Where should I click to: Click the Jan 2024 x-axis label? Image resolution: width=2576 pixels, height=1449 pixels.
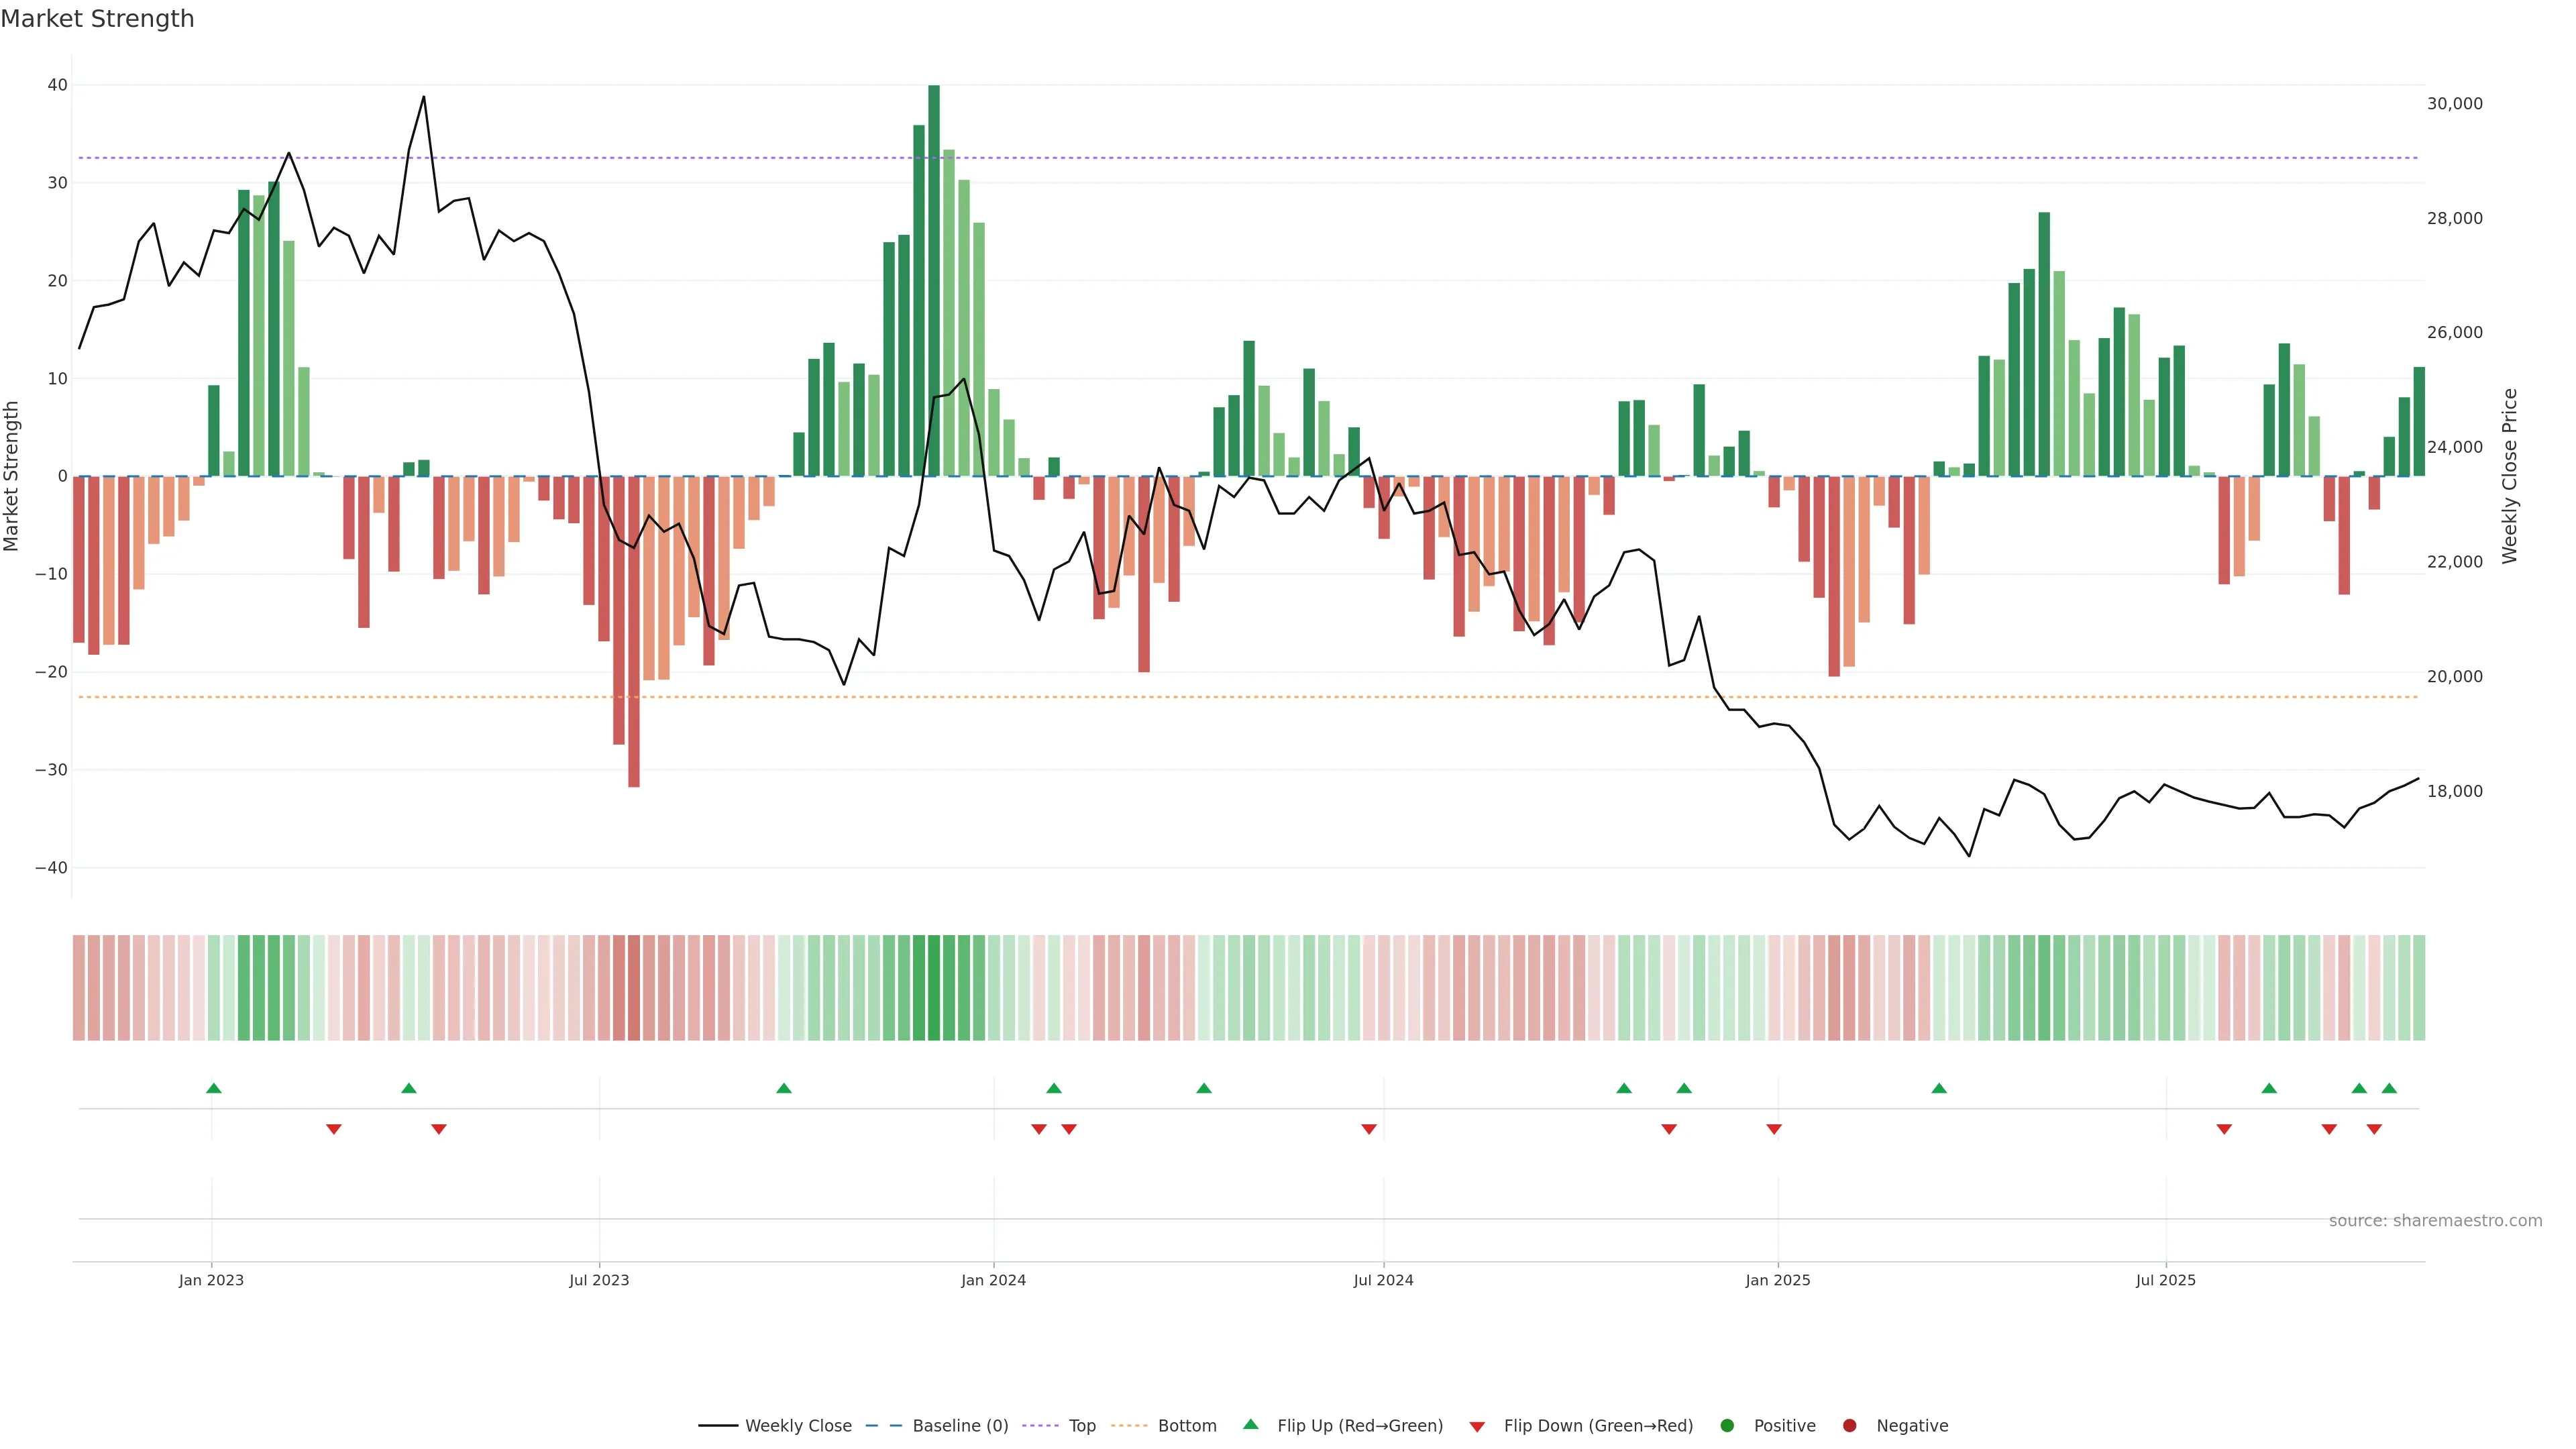click(x=993, y=1280)
